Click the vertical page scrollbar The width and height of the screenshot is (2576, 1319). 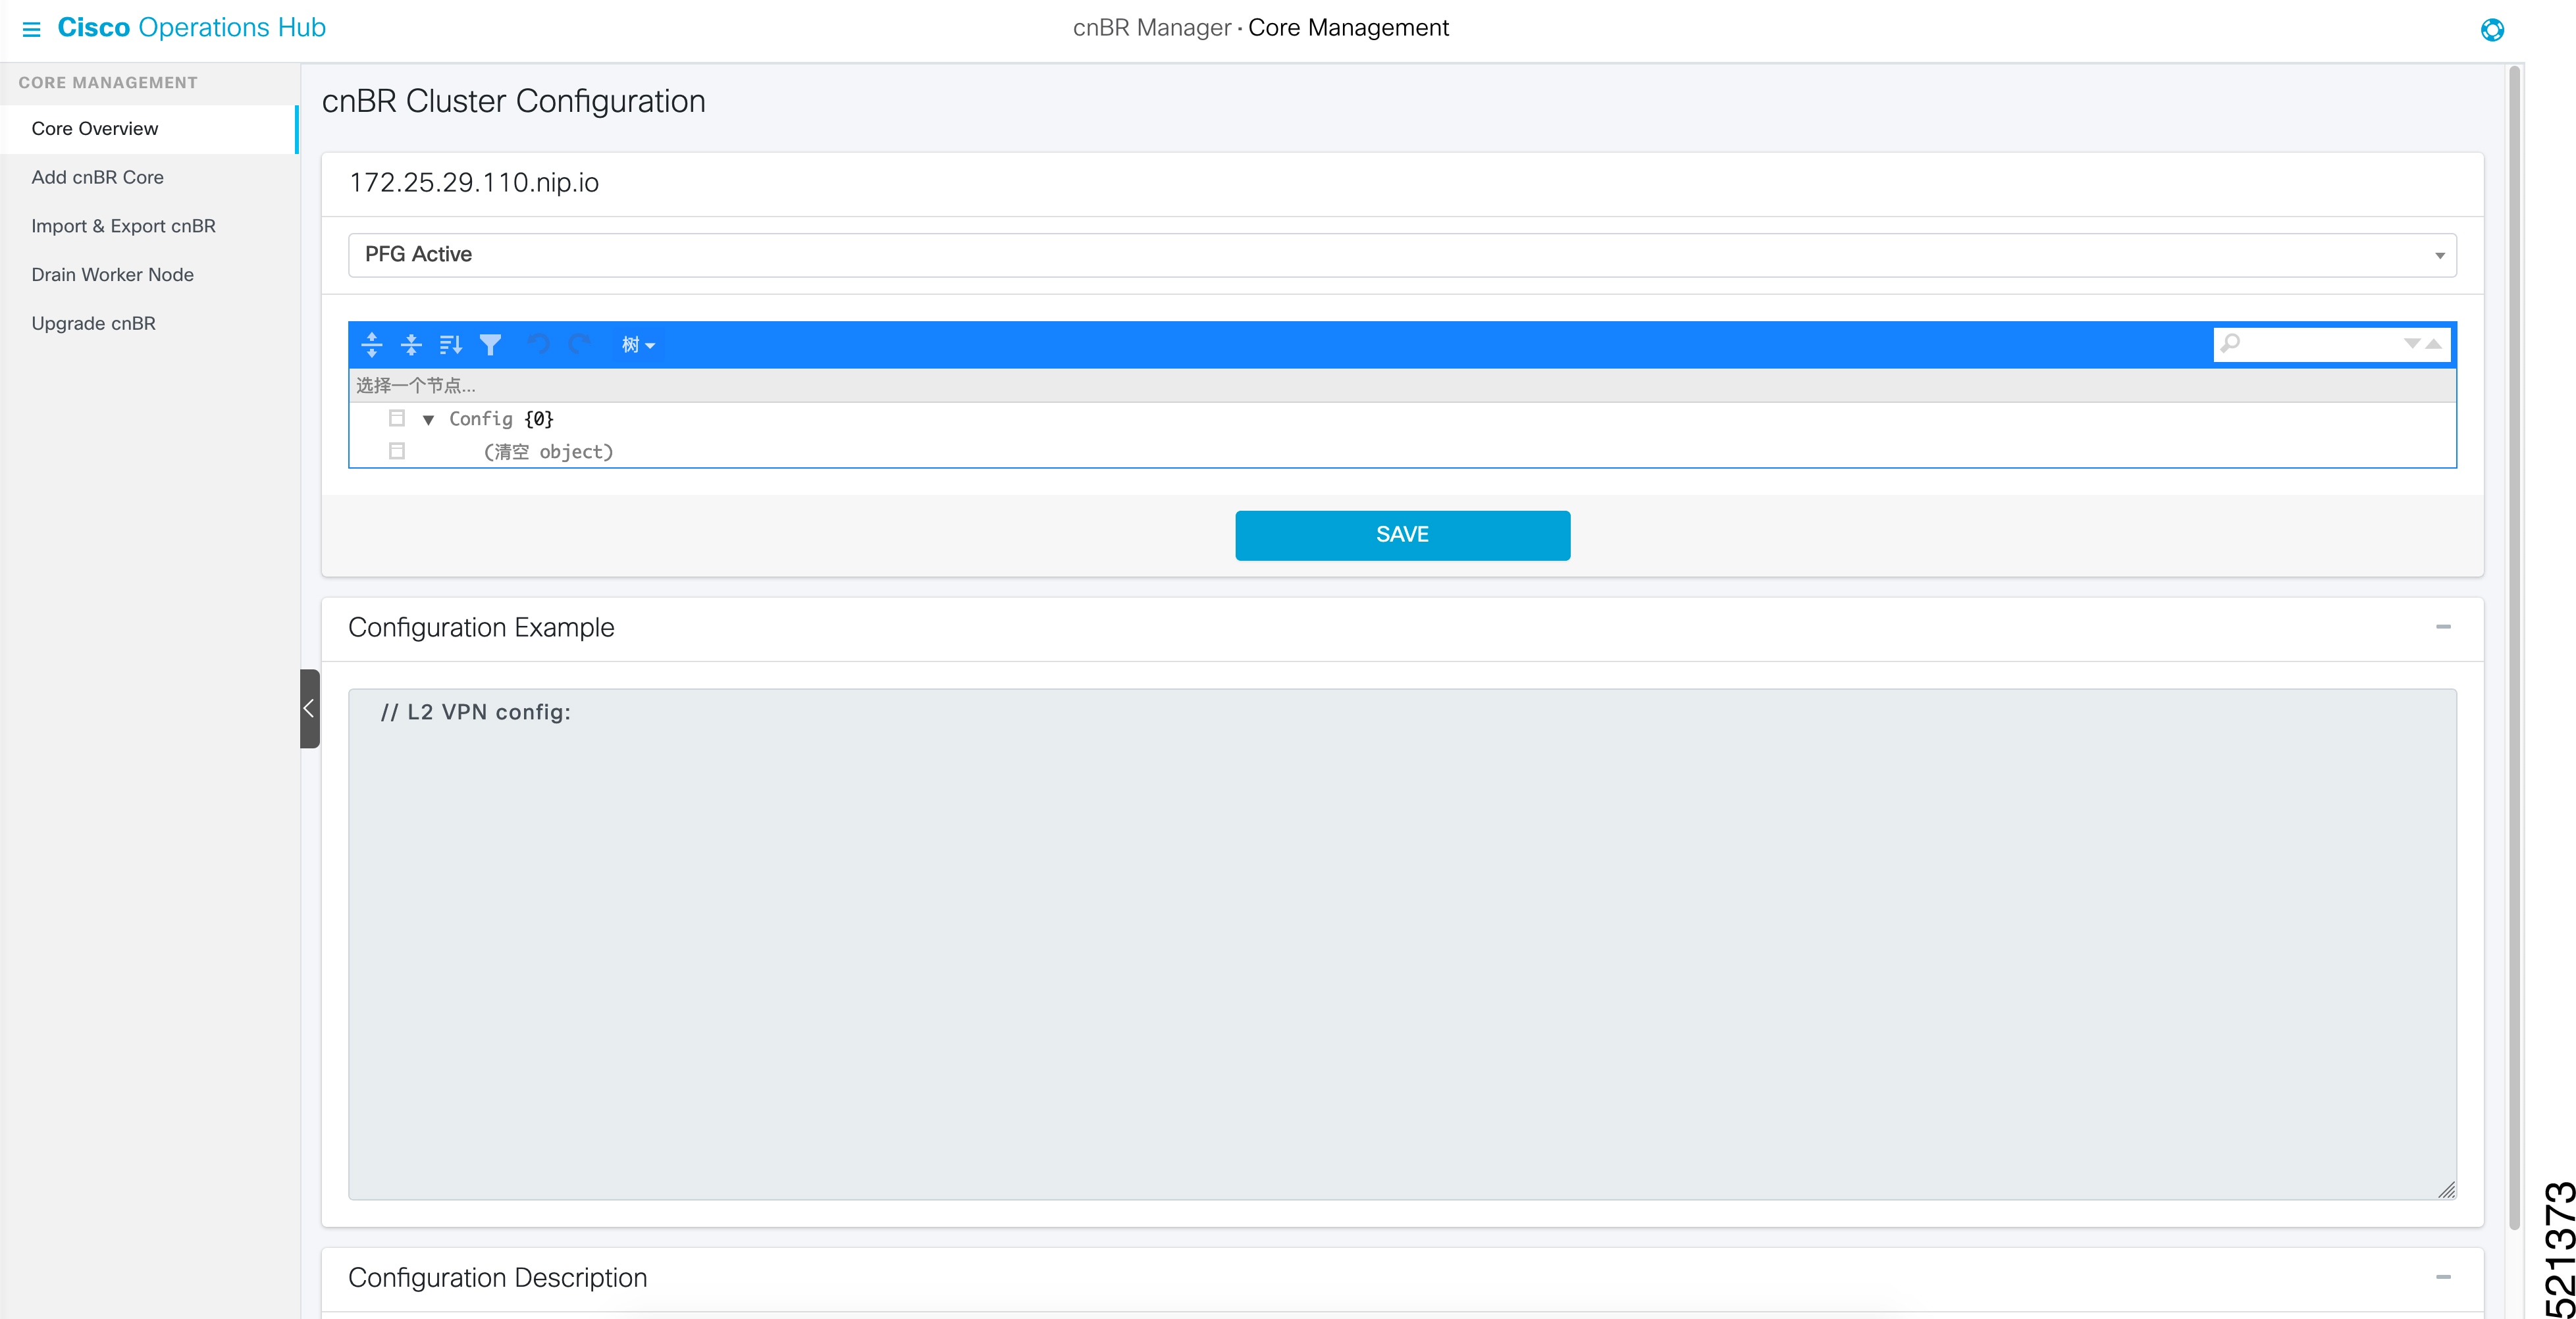point(2514,647)
